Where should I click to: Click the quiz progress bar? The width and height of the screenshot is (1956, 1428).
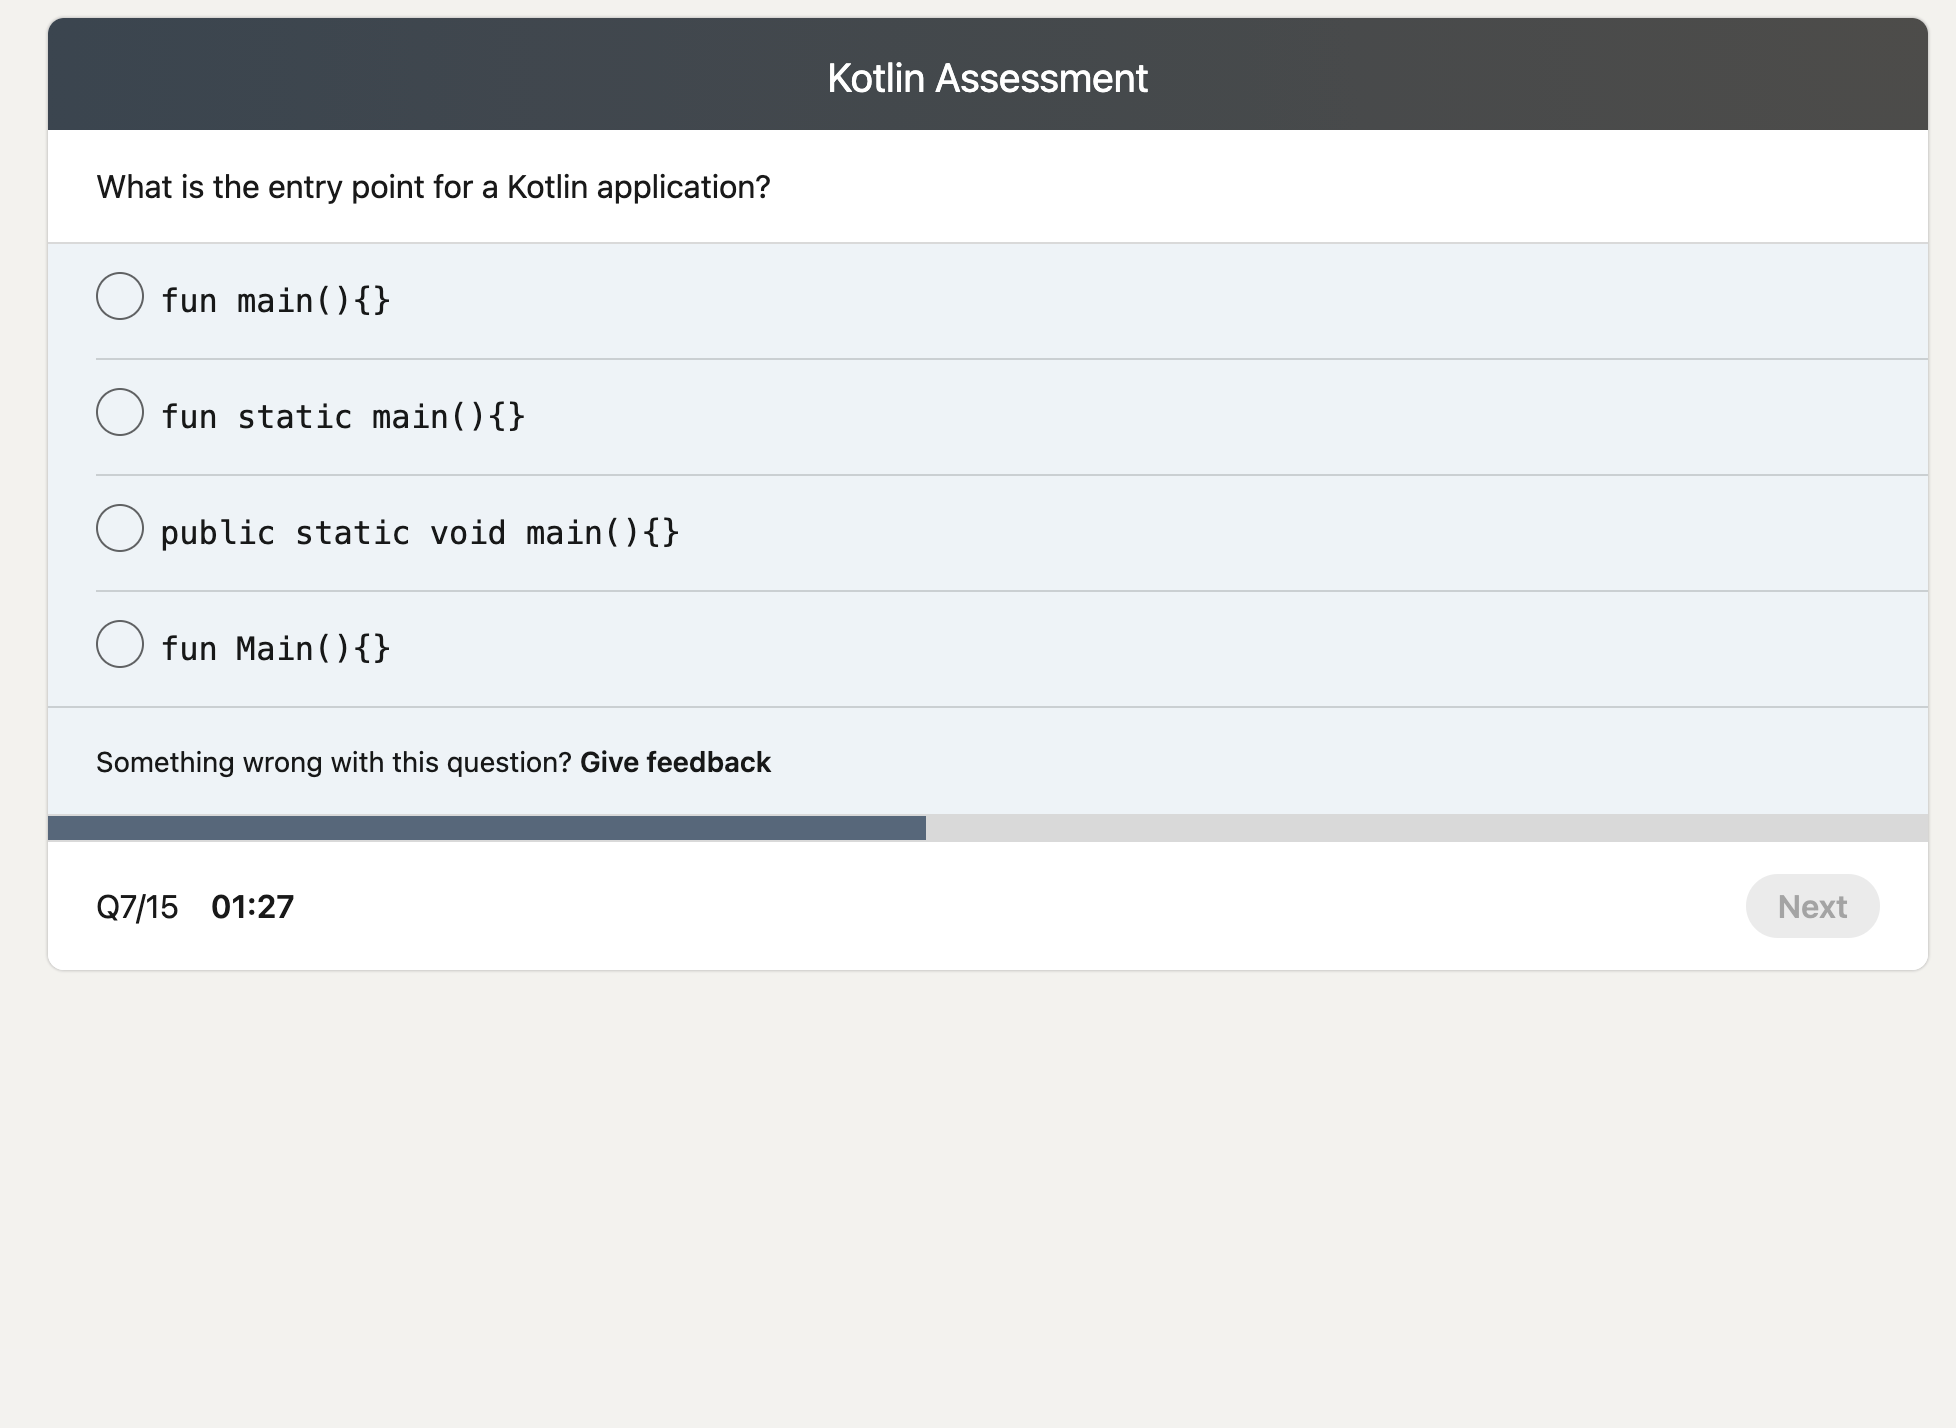point(988,828)
